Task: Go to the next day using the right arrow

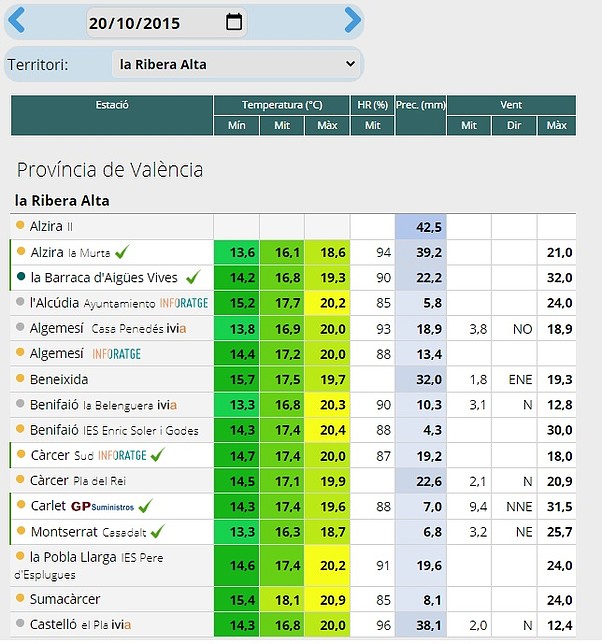Action: click(x=352, y=20)
